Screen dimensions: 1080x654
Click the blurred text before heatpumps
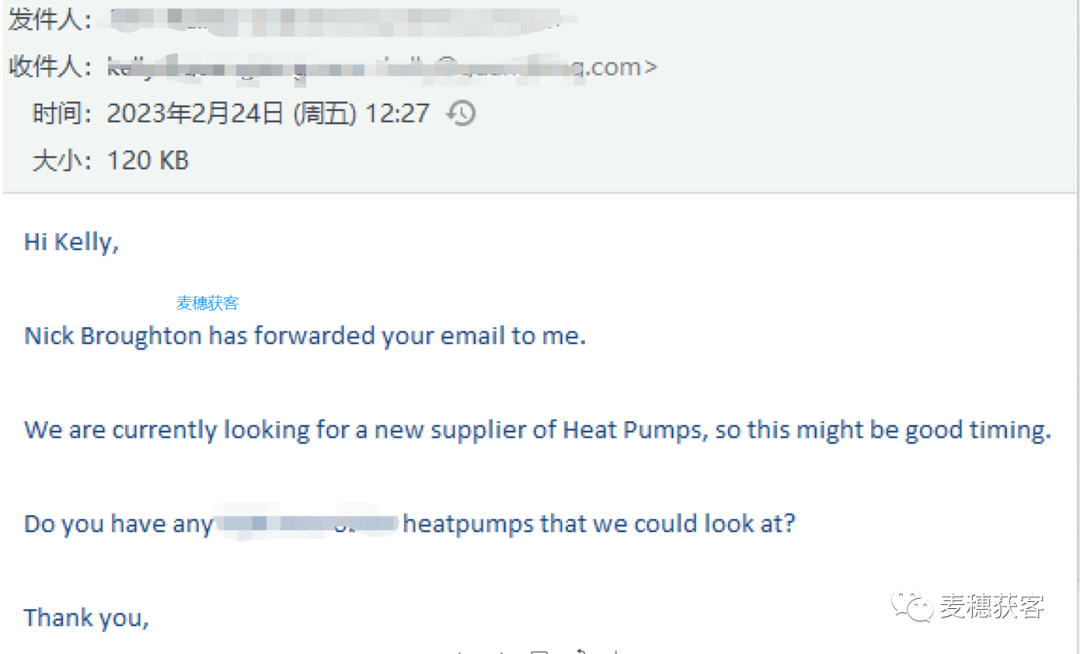tap(308, 524)
